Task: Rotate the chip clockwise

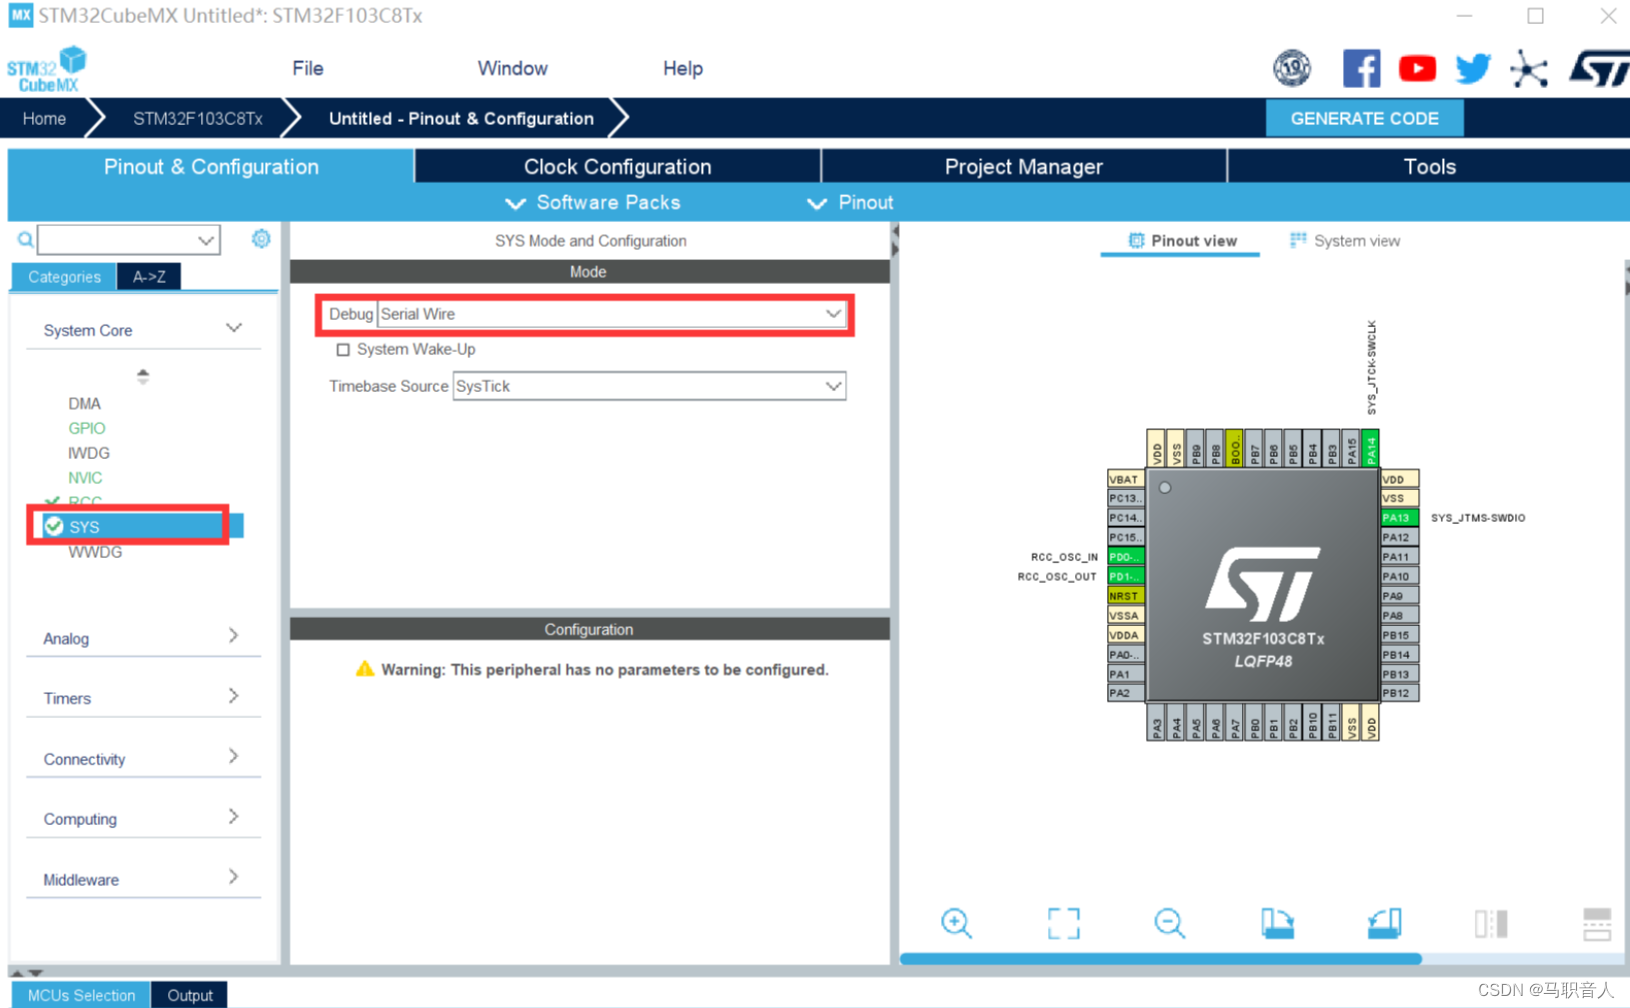Action: (1277, 922)
